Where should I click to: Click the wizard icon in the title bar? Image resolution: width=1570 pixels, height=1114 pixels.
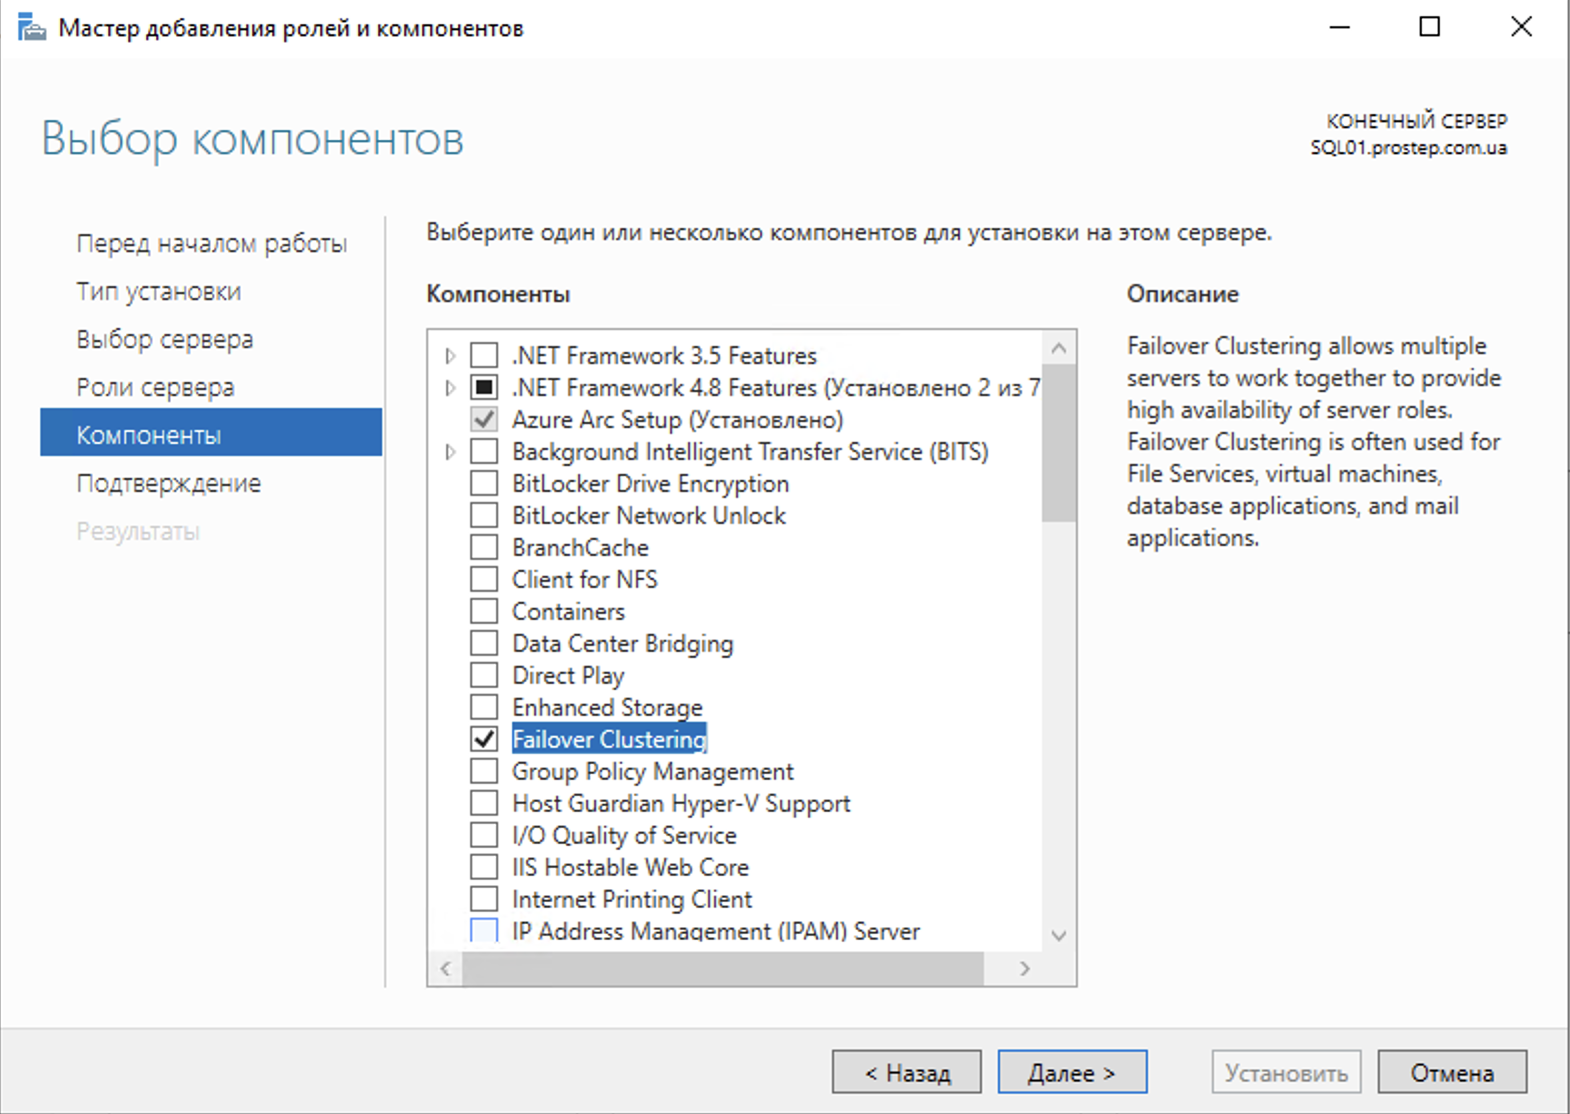32,27
